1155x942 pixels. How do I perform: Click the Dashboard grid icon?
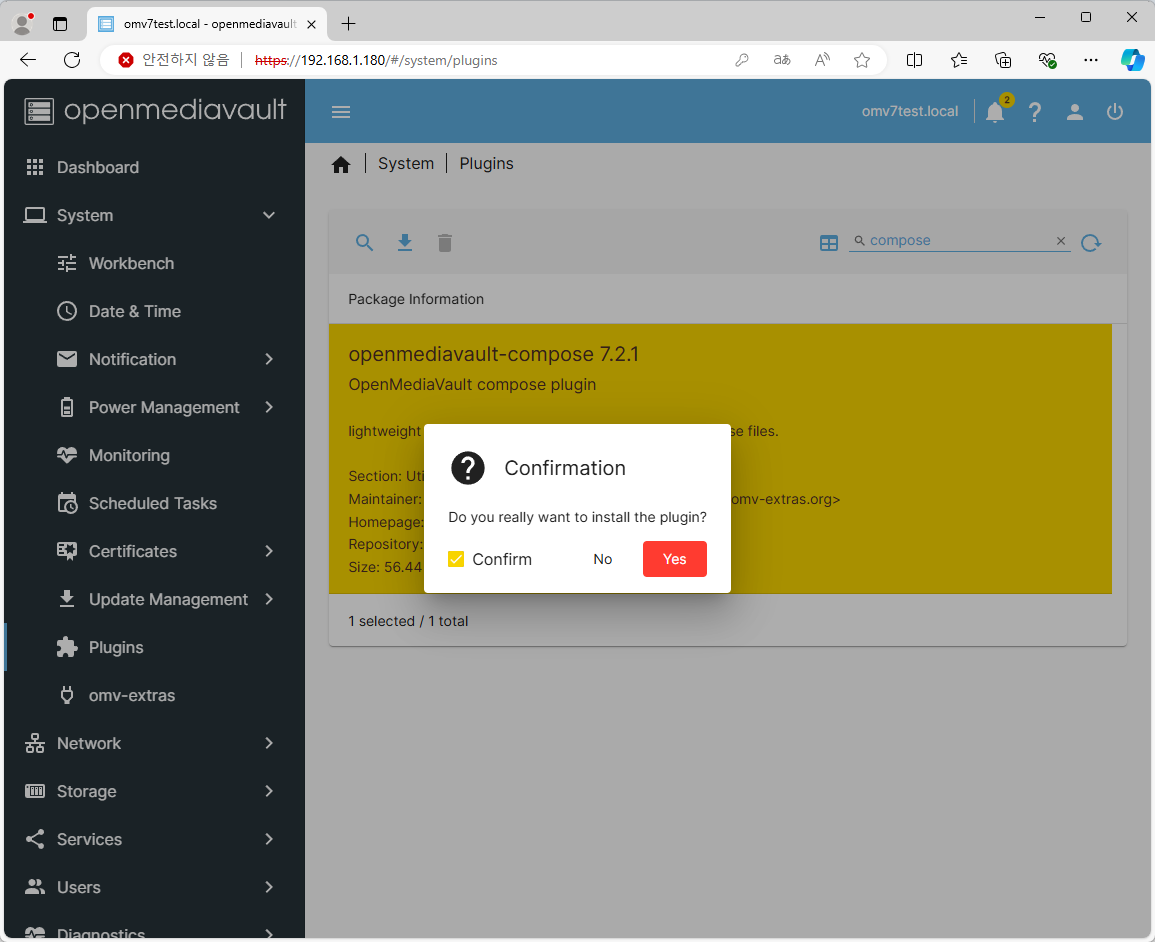pyautogui.click(x=35, y=167)
